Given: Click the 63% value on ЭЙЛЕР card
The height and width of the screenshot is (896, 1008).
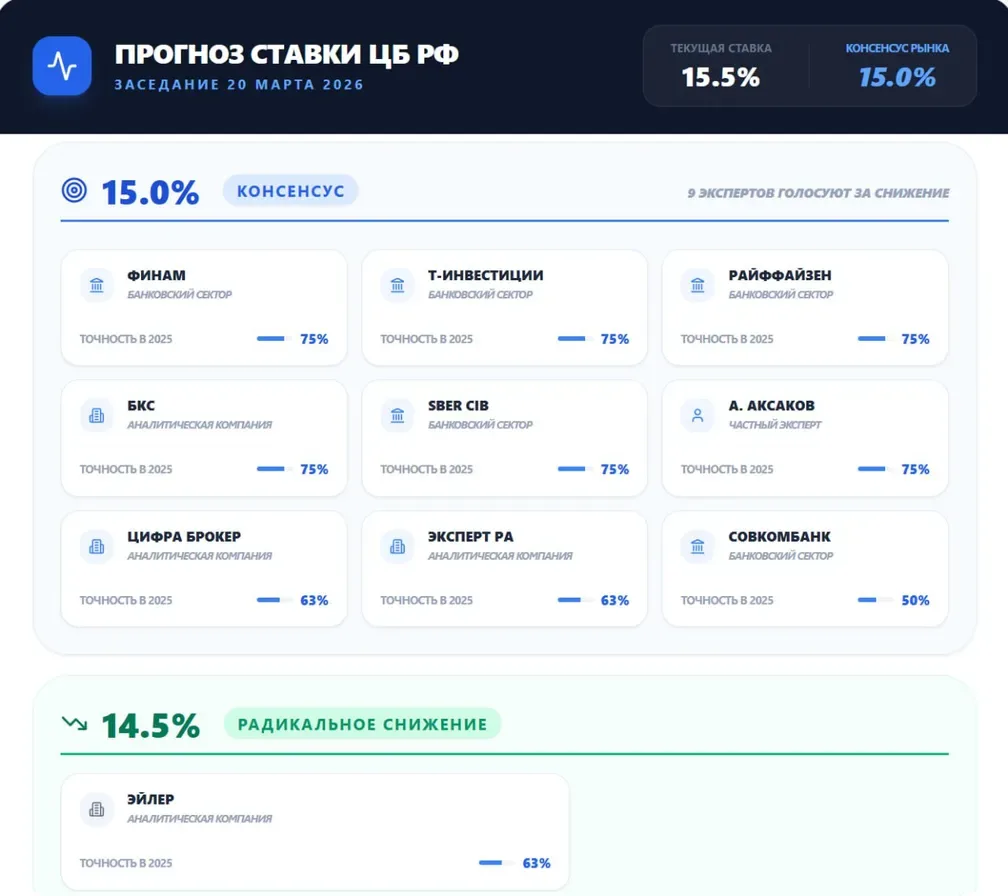Looking at the screenshot, I should (536, 863).
